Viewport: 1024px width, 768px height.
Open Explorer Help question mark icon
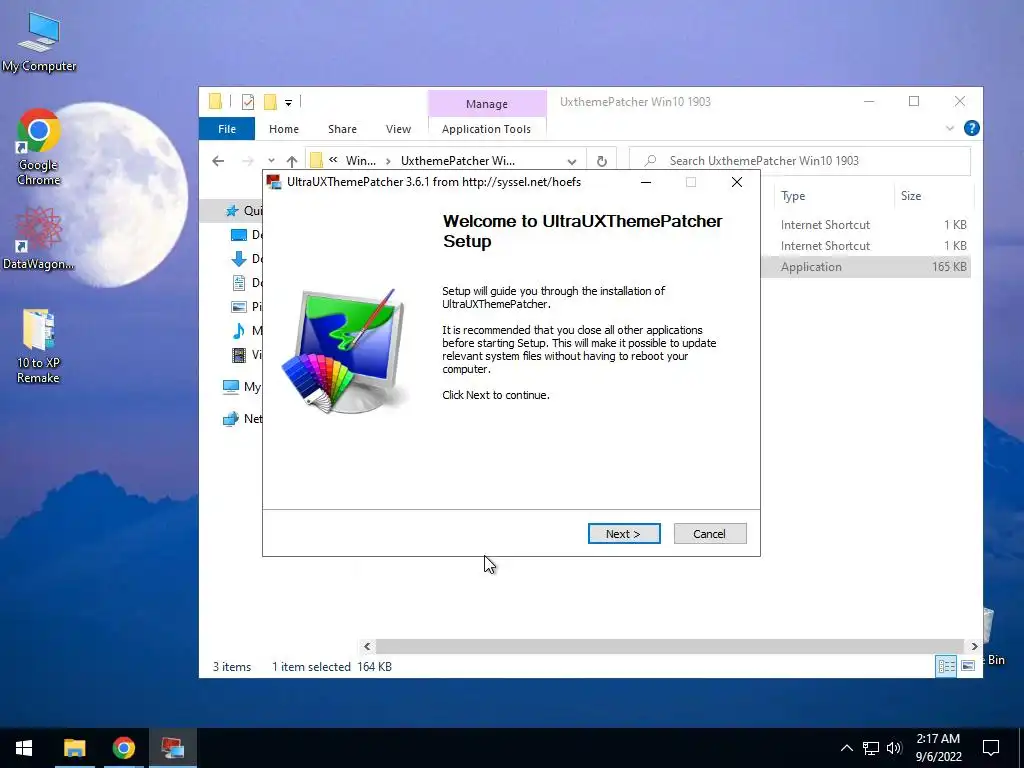click(971, 128)
